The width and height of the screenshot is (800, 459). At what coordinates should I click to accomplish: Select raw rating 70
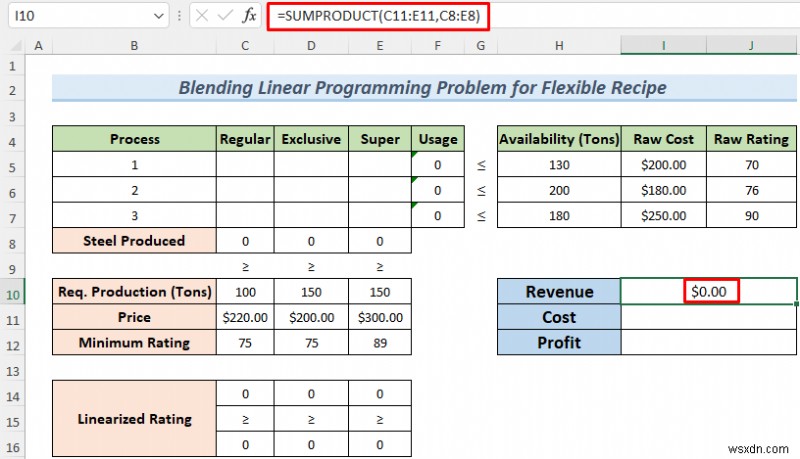[x=752, y=164]
